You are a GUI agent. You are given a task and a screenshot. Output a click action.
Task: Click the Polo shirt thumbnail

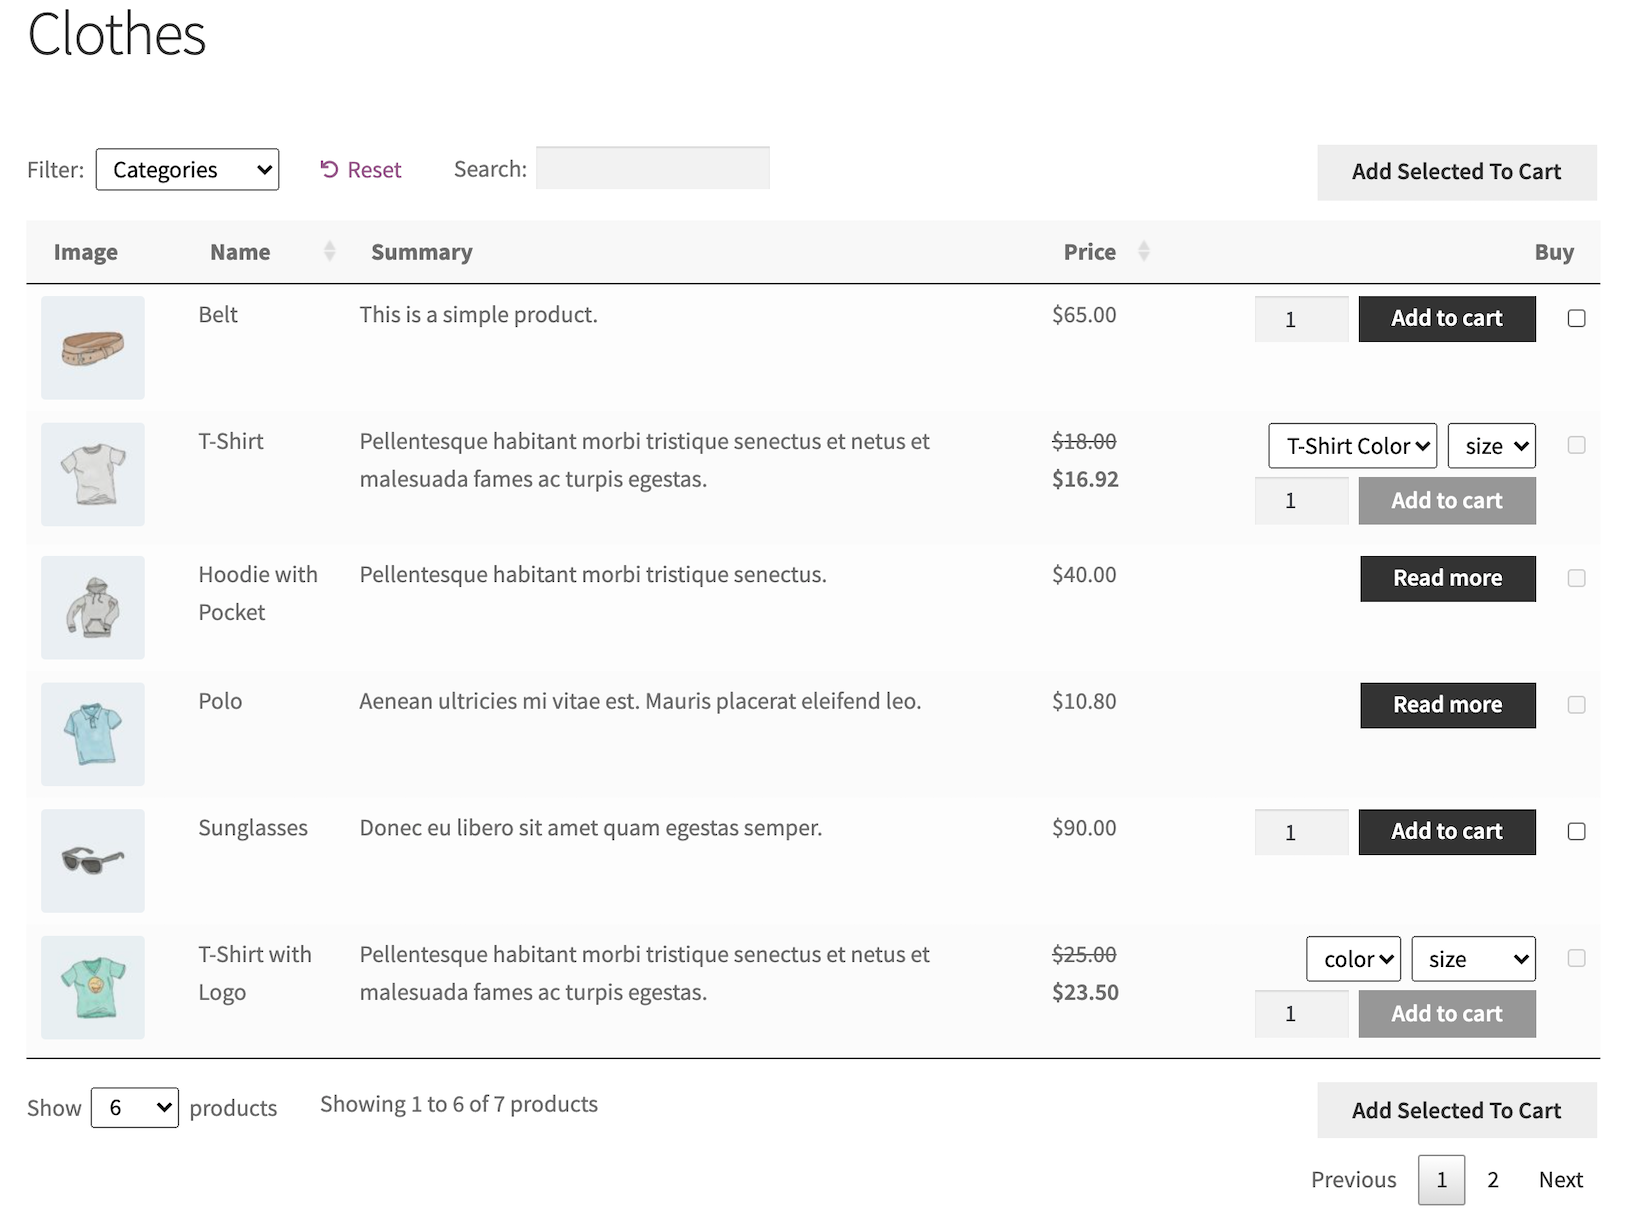coord(93,734)
